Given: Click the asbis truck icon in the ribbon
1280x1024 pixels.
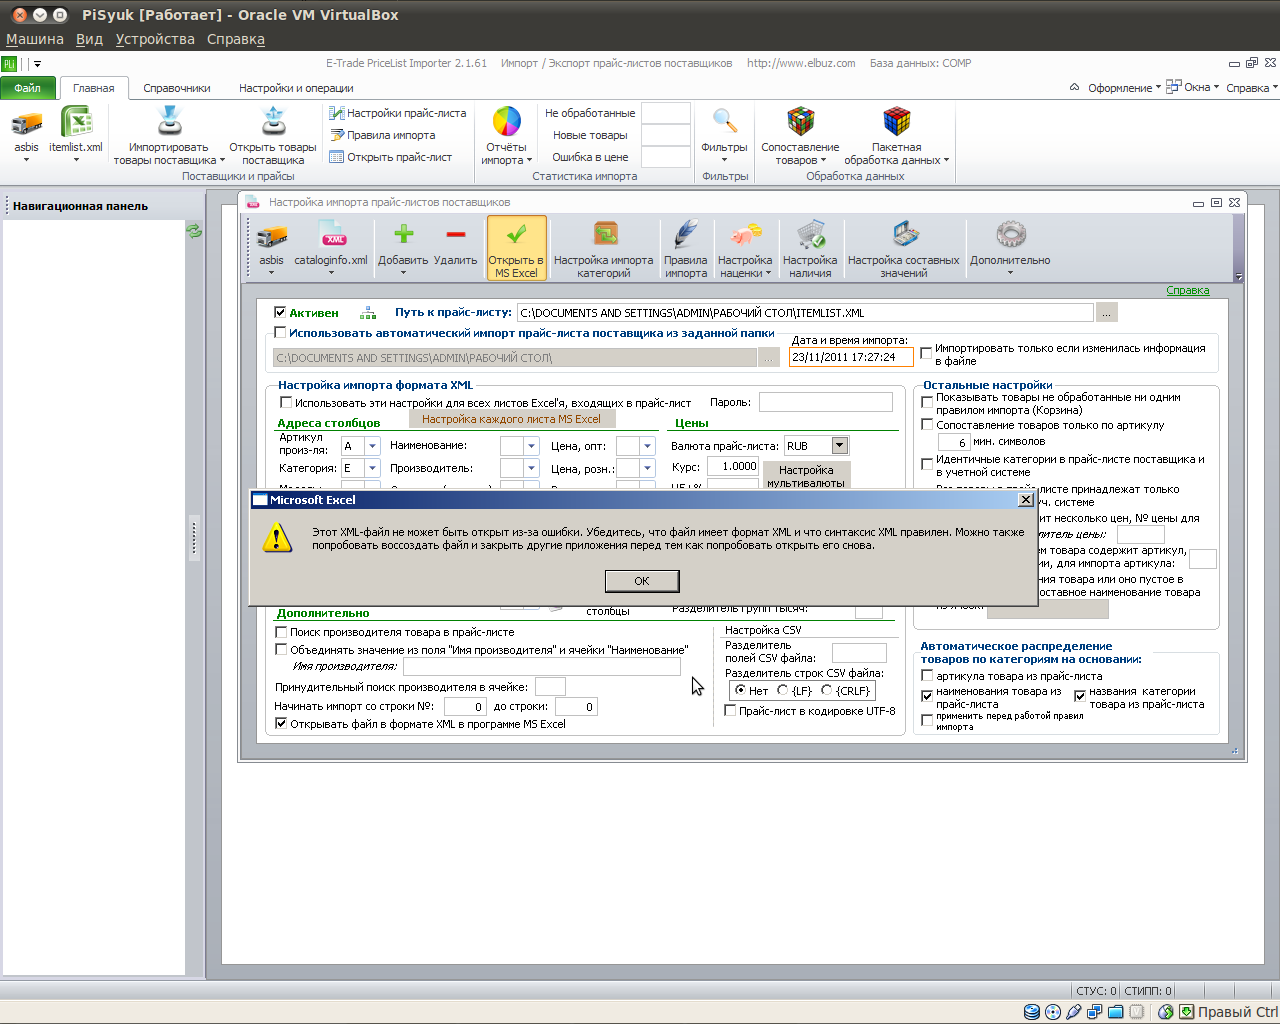Looking at the screenshot, I should [27, 125].
